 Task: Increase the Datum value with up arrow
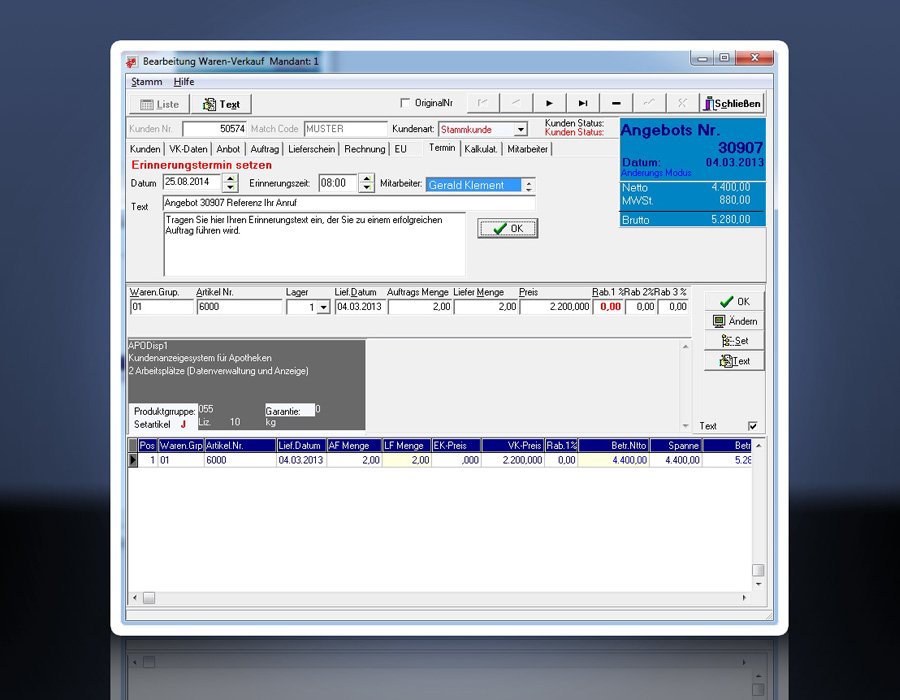(230, 179)
